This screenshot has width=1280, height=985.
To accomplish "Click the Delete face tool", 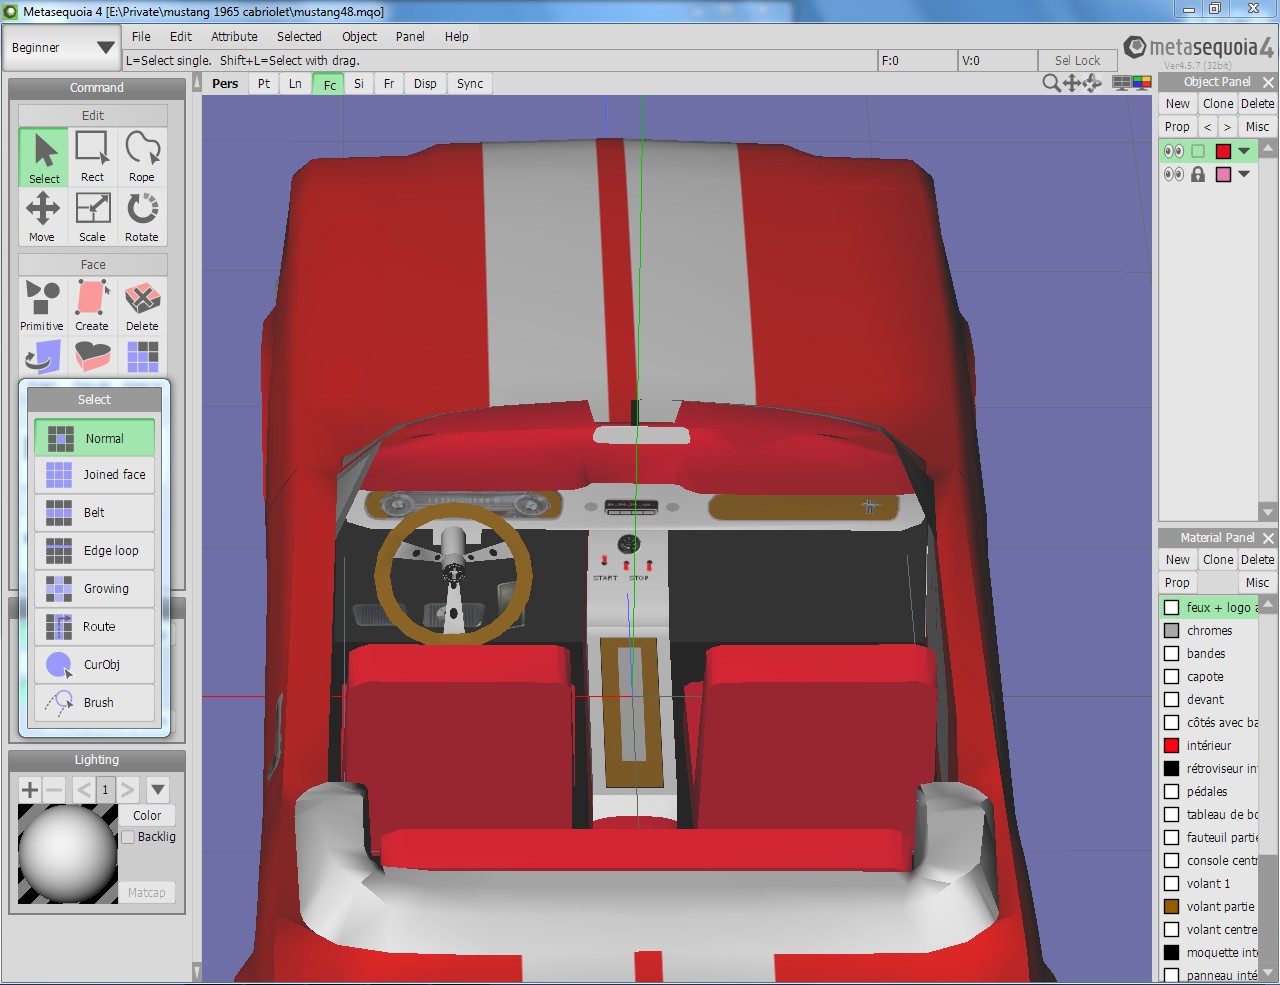I will pyautogui.click(x=142, y=306).
